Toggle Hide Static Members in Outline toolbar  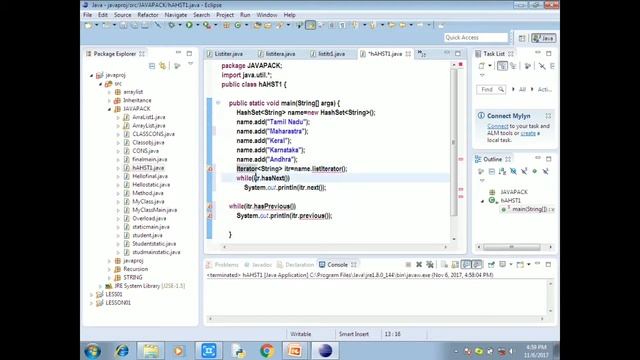coord(524,171)
